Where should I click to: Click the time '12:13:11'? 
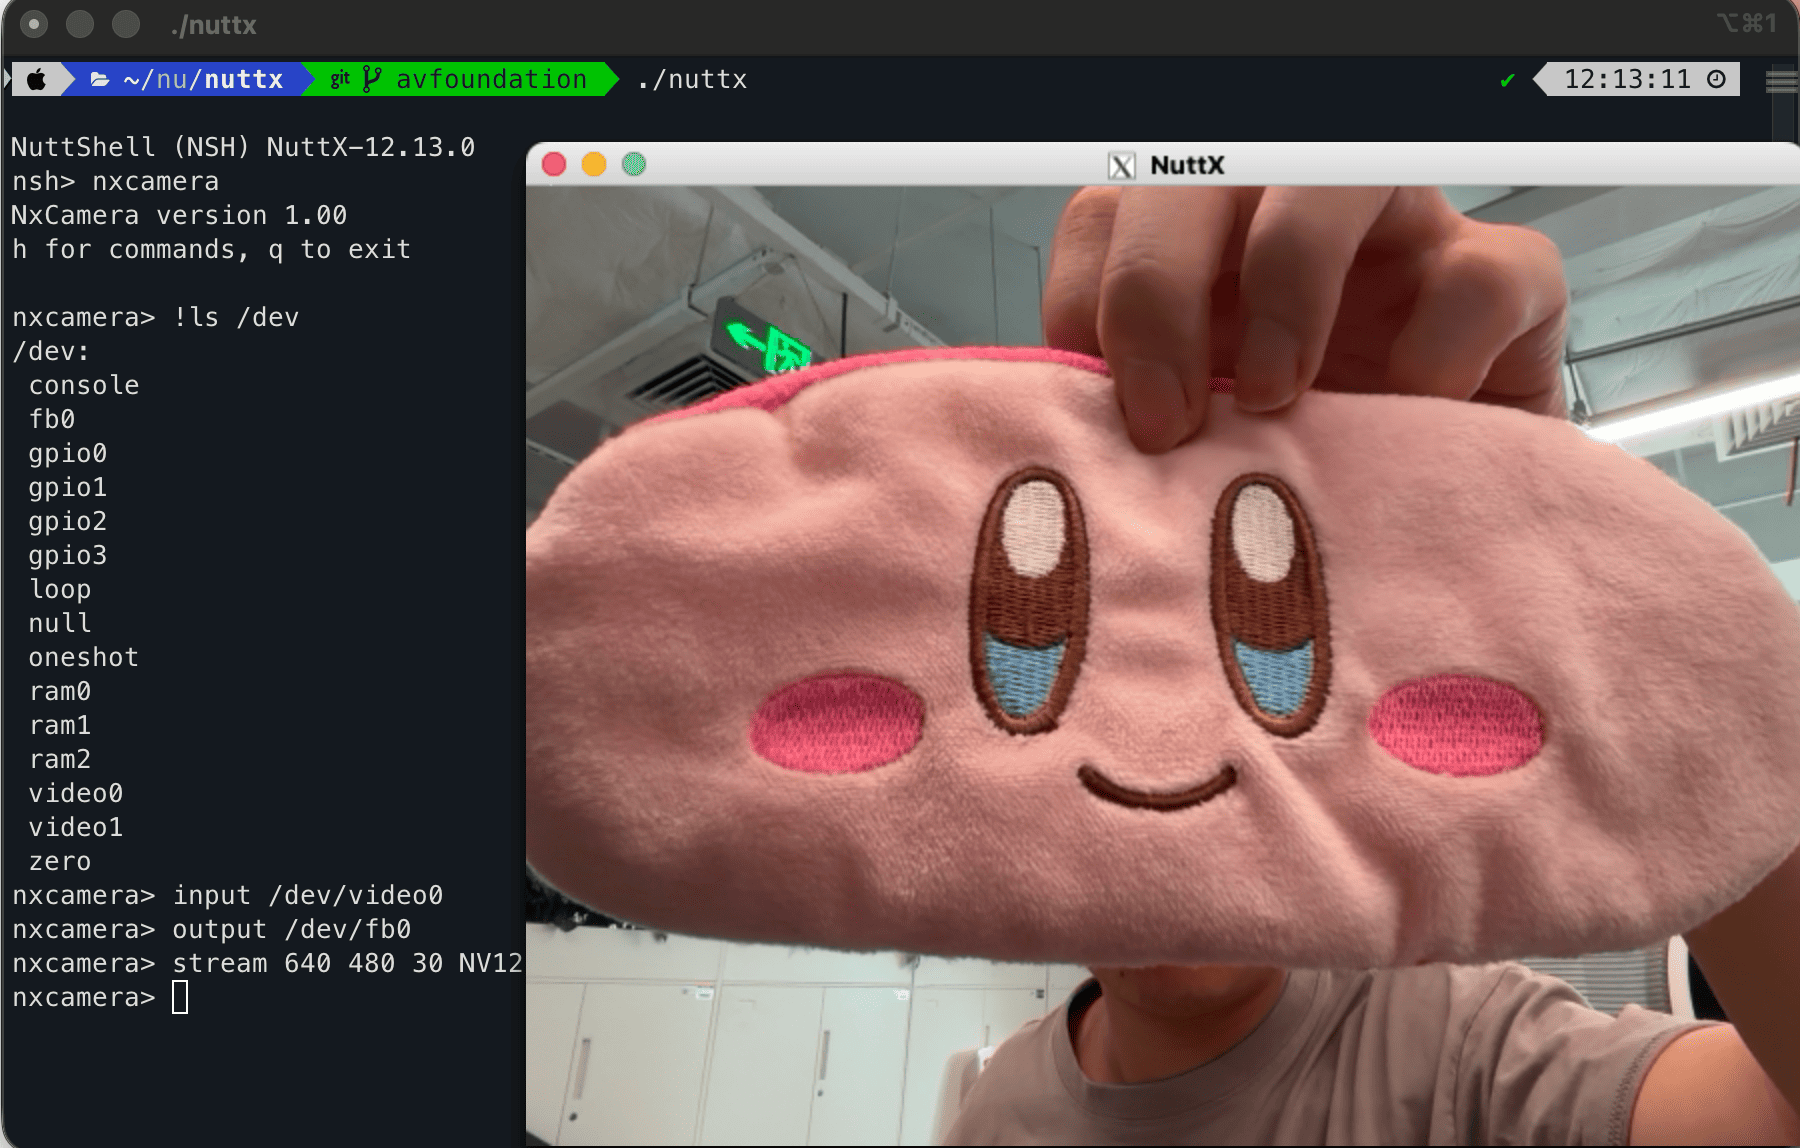(1627, 79)
